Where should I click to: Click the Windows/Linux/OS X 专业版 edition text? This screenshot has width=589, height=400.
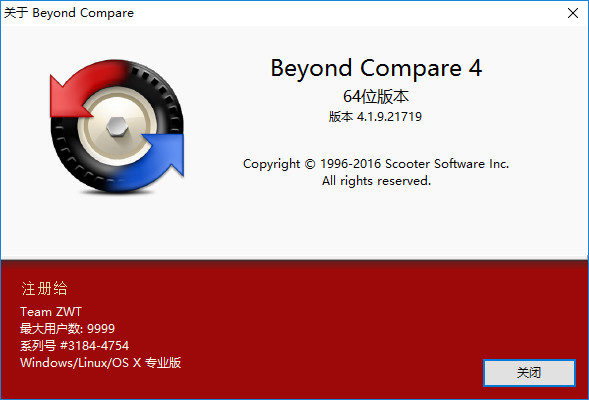click(x=101, y=363)
